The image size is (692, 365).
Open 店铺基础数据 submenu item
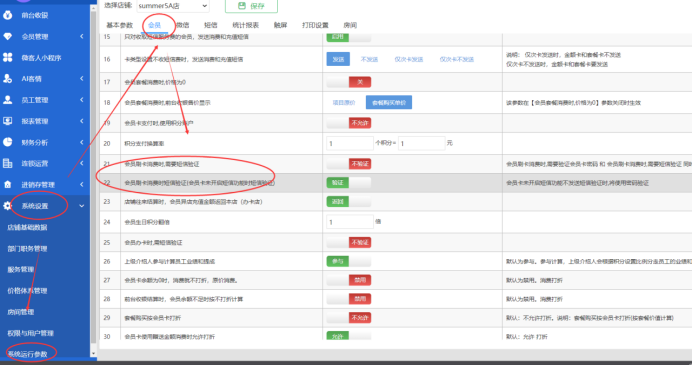pos(27,227)
